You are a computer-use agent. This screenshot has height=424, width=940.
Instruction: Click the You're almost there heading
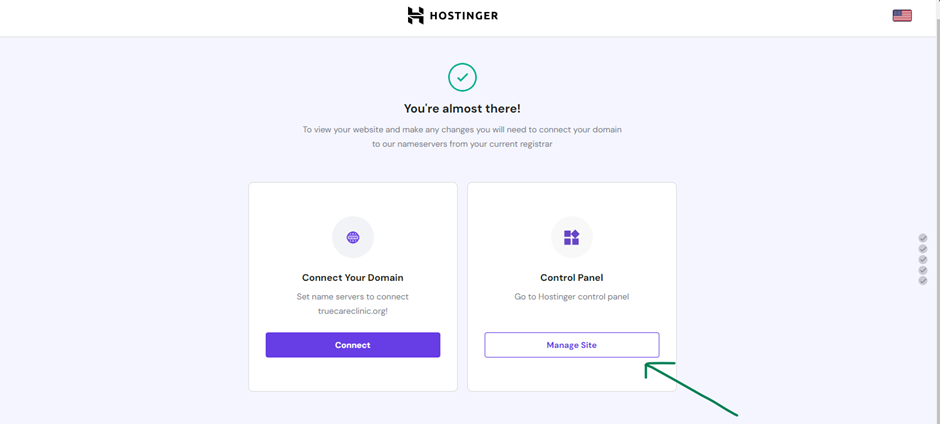tap(462, 109)
